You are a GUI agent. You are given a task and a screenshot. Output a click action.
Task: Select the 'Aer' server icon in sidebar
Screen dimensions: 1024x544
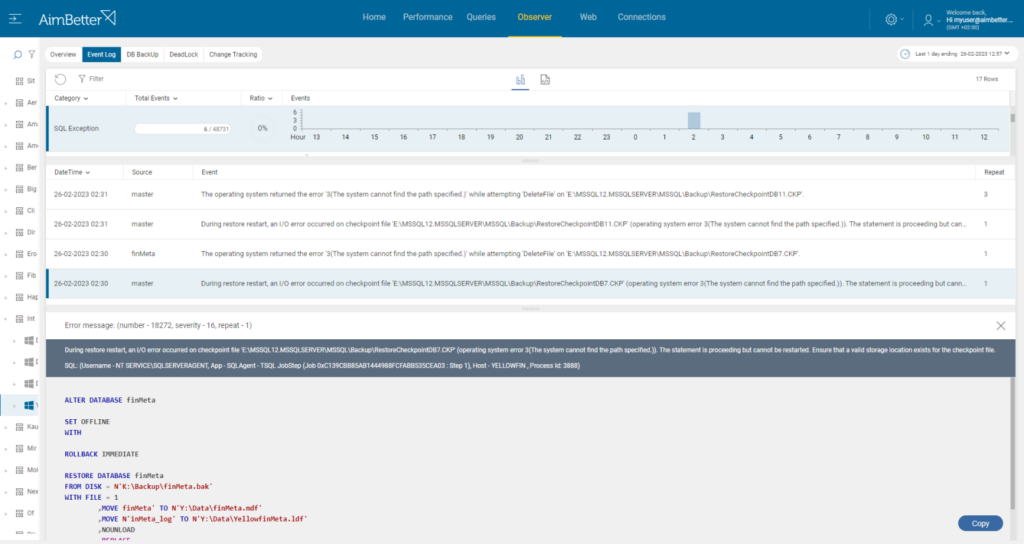click(x=19, y=103)
